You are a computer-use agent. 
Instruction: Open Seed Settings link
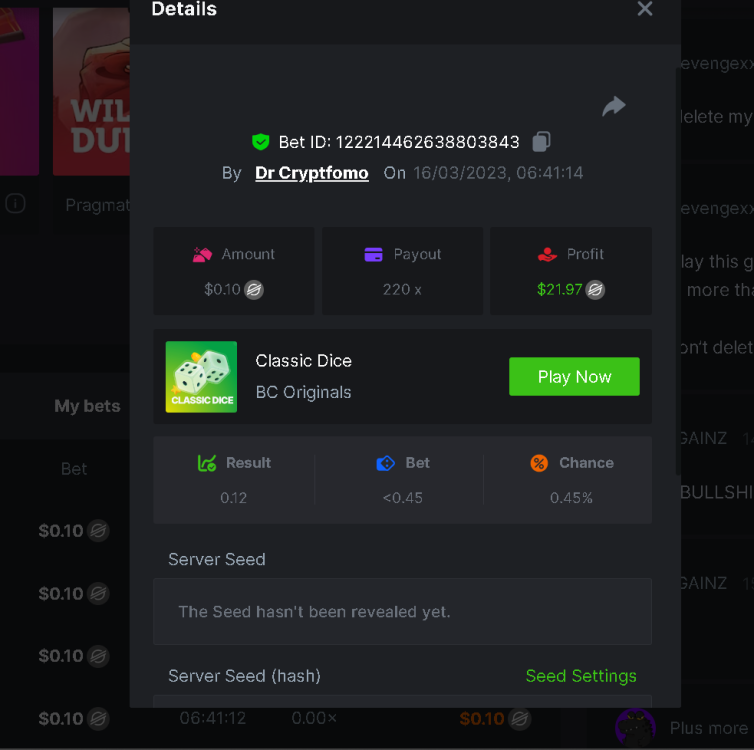(x=581, y=676)
